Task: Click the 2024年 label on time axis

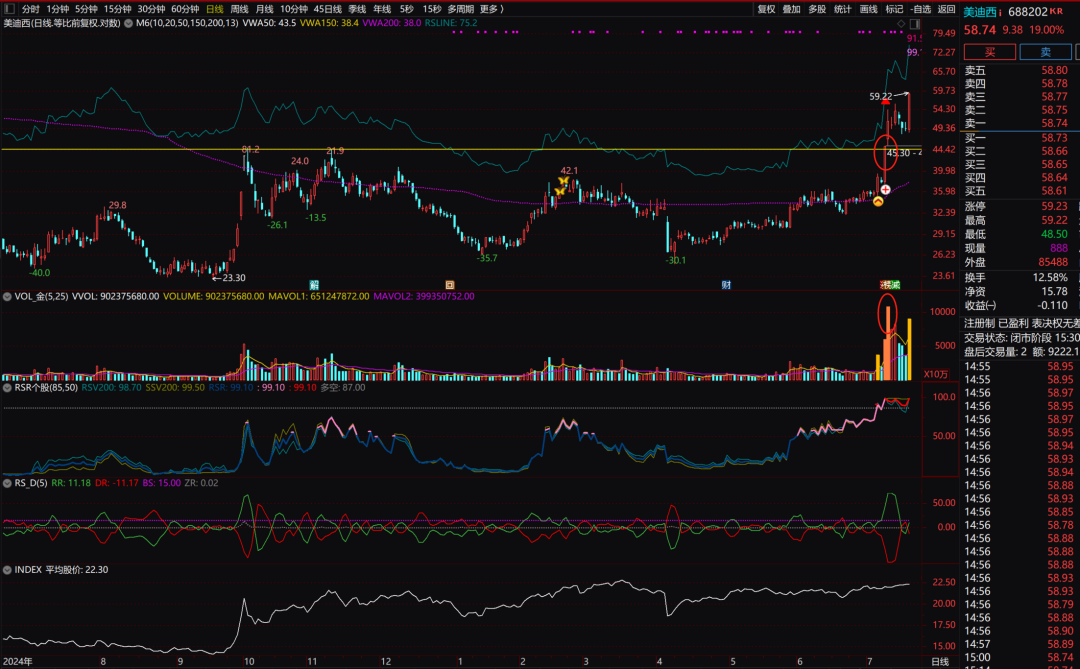Action: pyautogui.click(x=18, y=661)
